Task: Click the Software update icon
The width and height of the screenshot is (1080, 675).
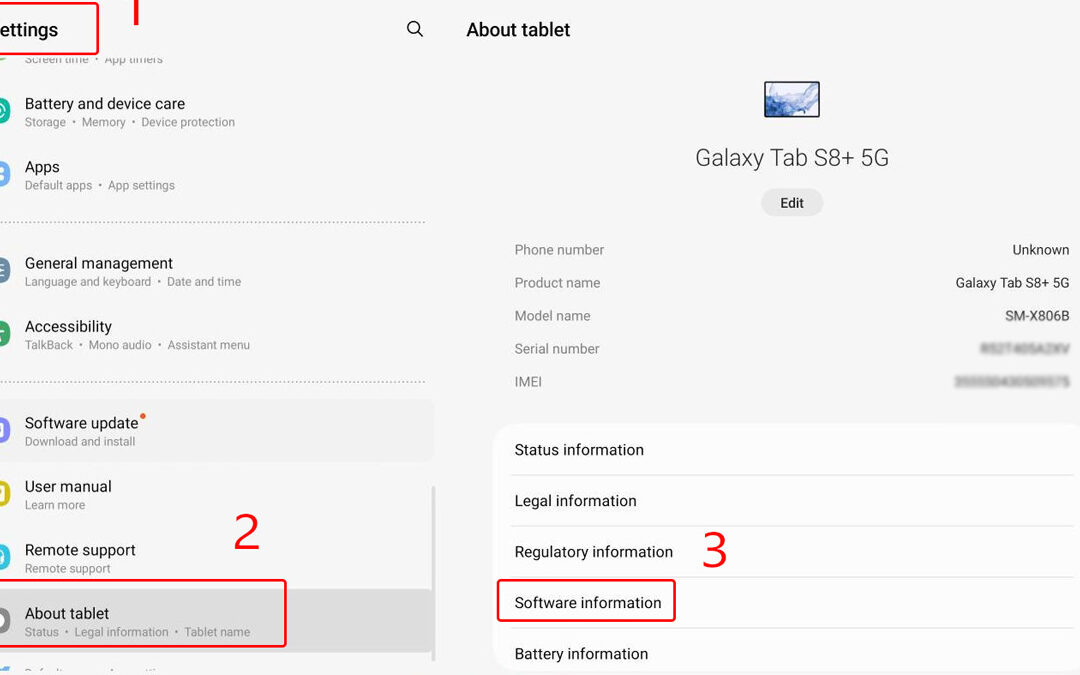Action: pos(3,430)
